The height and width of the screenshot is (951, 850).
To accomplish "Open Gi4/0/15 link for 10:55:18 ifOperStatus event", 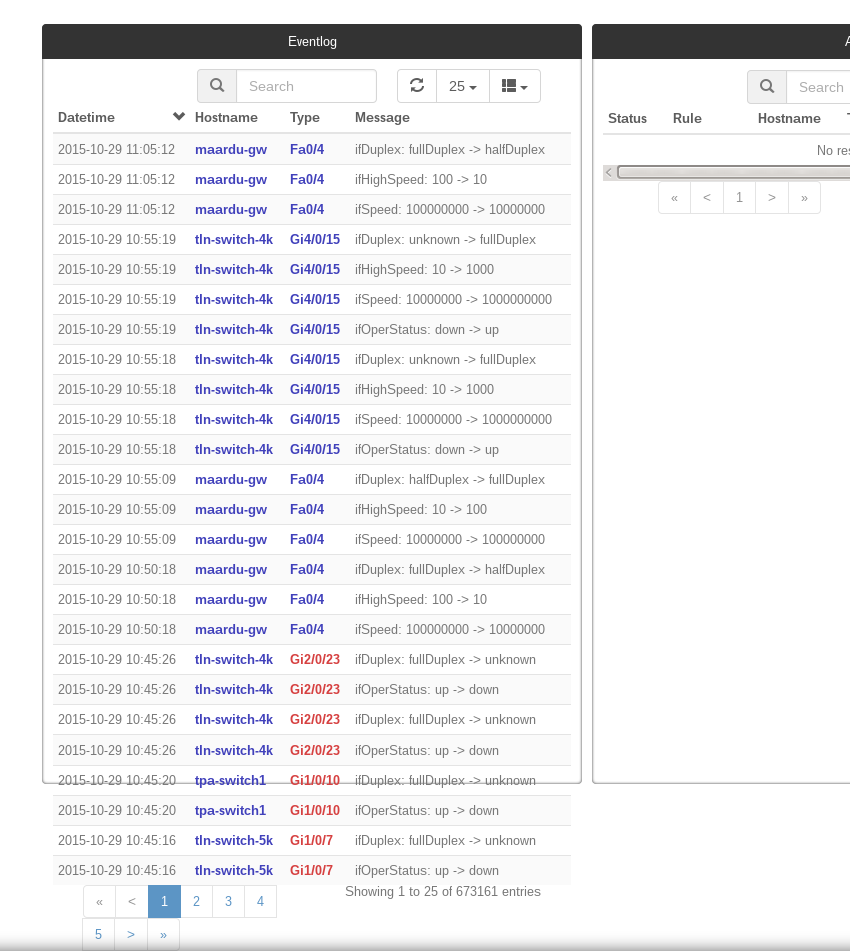I will pyautogui.click(x=315, y=450).
